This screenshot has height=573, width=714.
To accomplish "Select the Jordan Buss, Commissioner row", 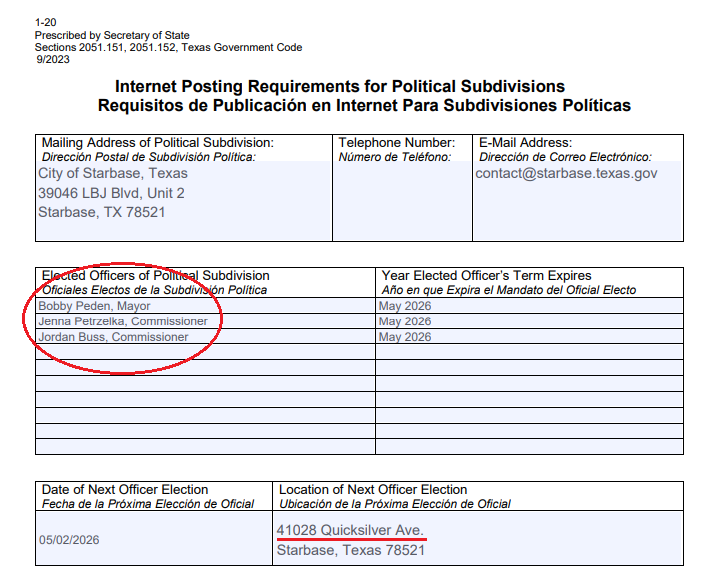I will pyautogui.click(x=205, y=337).
